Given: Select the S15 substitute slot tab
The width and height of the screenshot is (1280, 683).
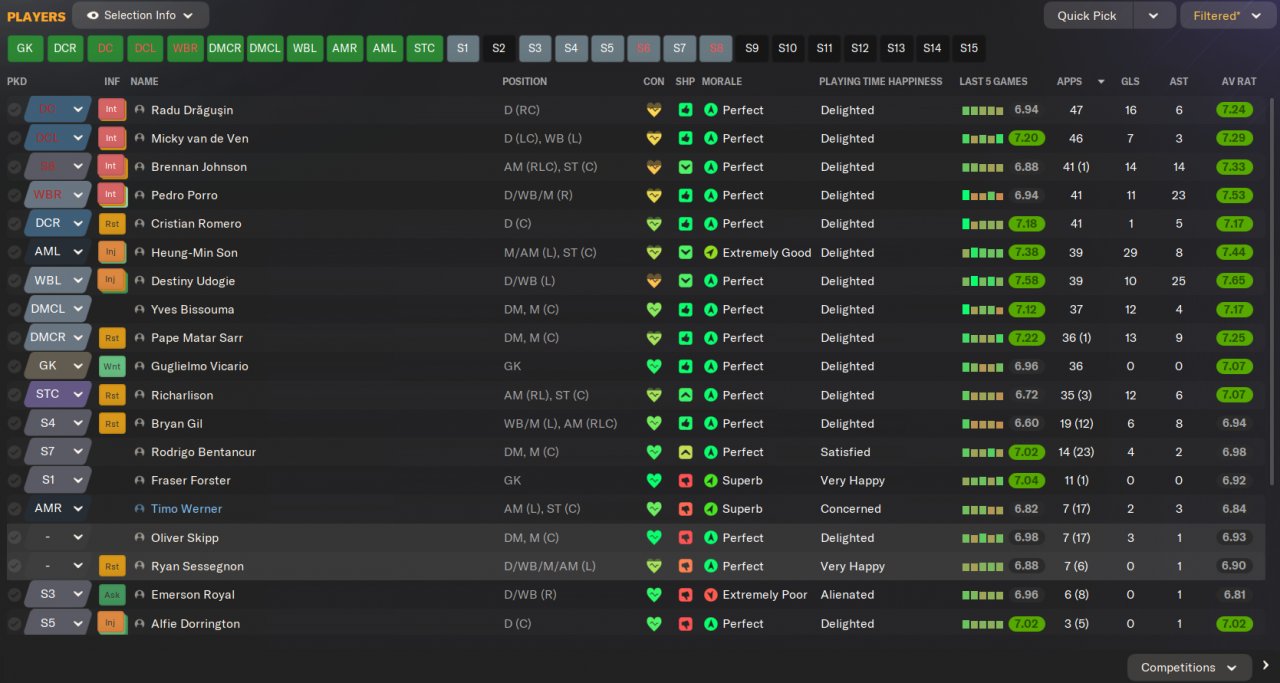Looking at the screenshot, I should tap(969, 48).
